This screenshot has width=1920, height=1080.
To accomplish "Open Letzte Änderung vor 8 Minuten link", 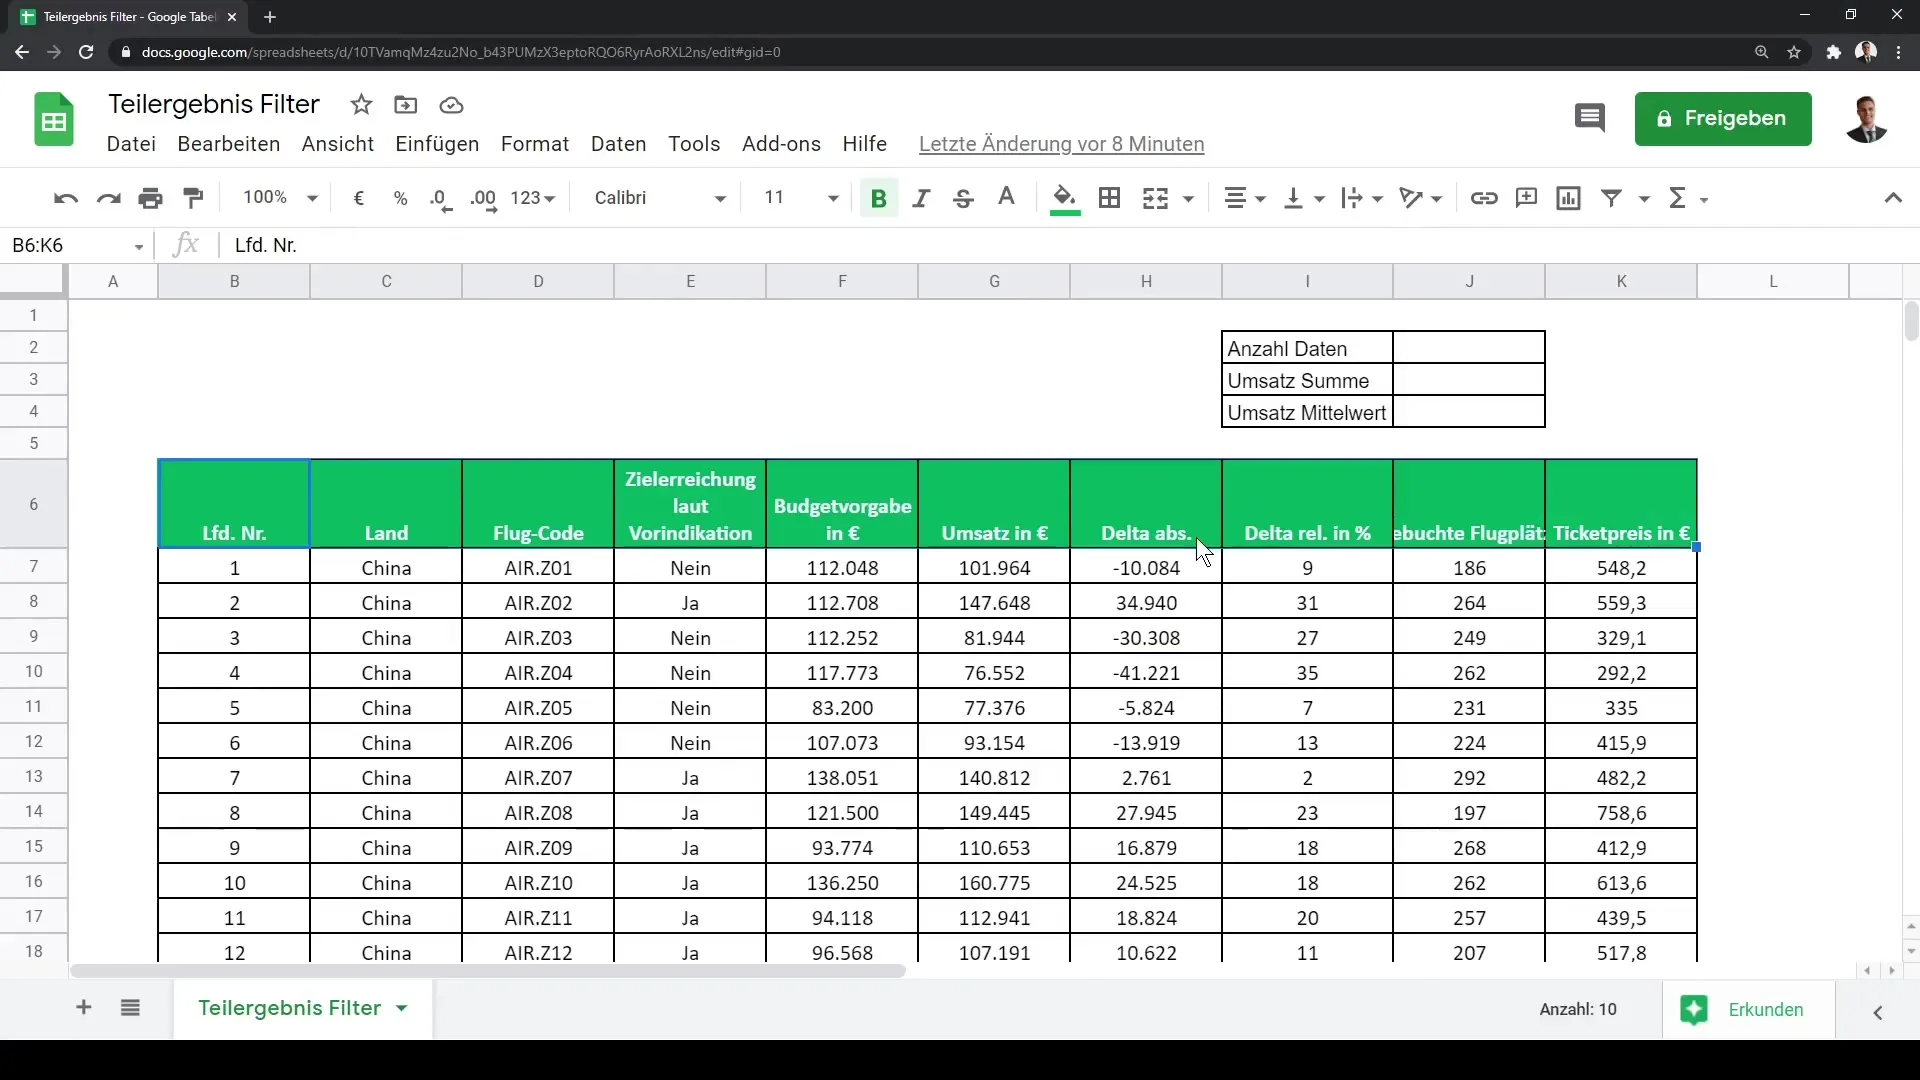I will 1061,144.
